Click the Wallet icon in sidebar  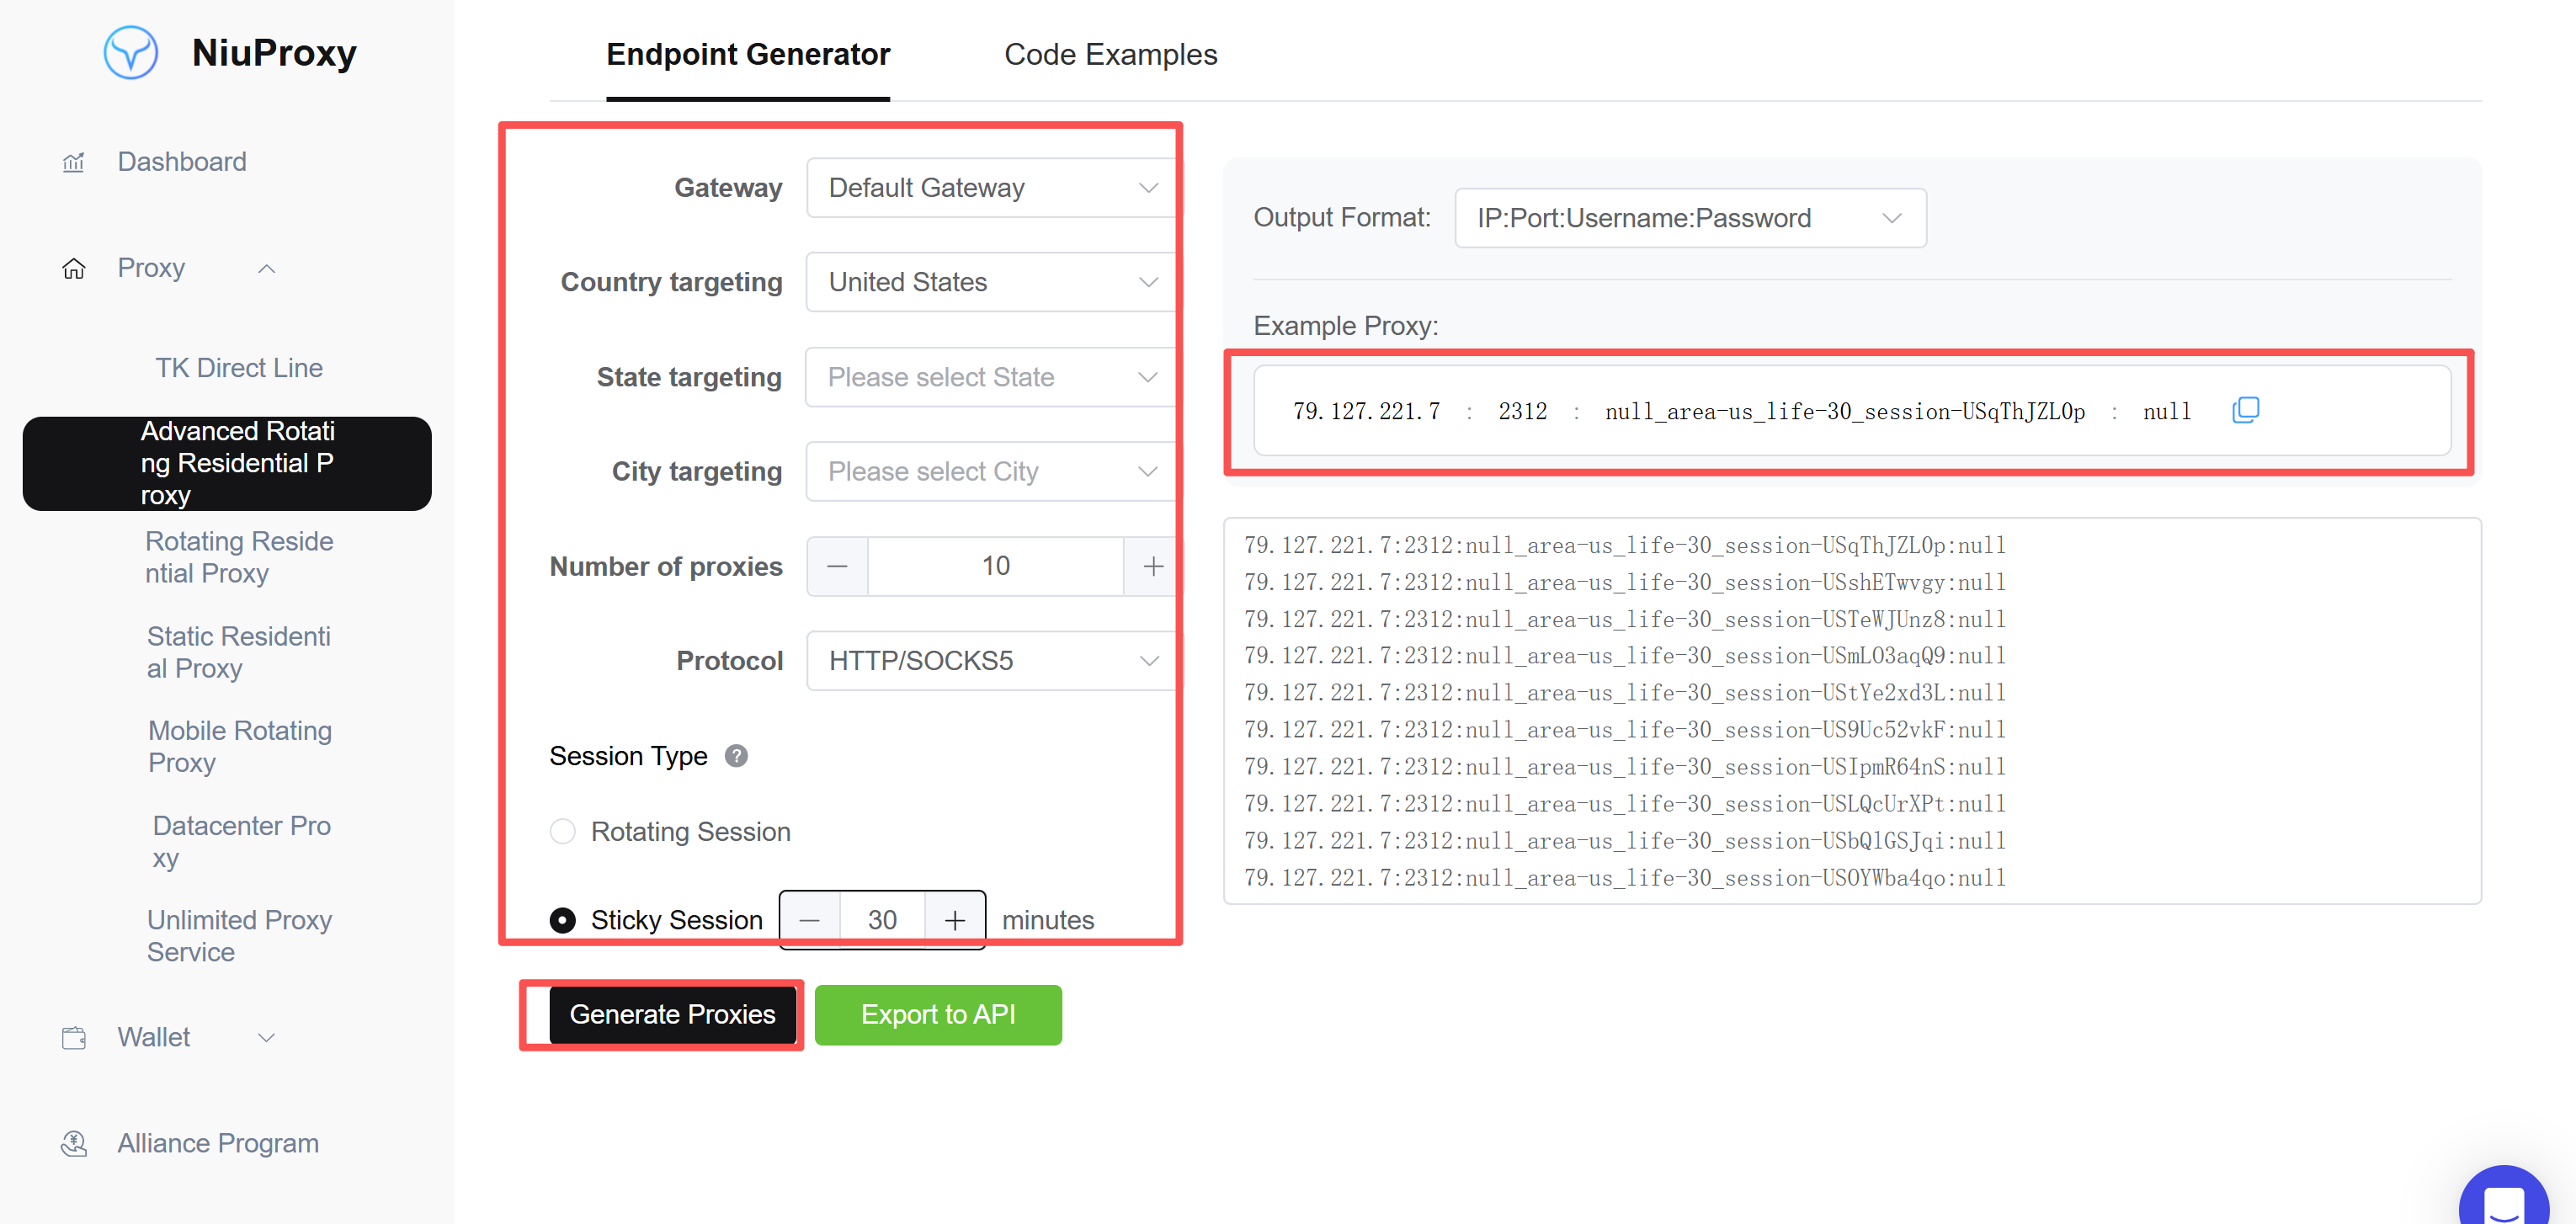(x=74, y=1037)
